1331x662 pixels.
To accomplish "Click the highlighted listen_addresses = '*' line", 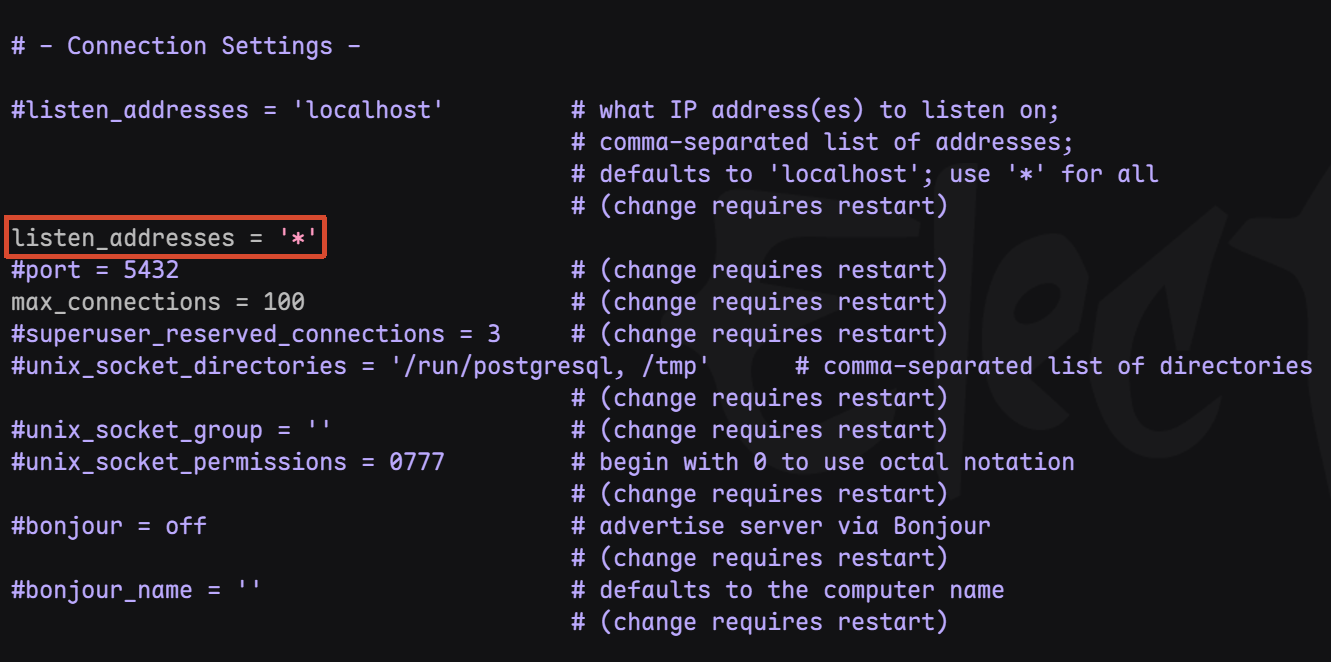I will click(165, 238).
